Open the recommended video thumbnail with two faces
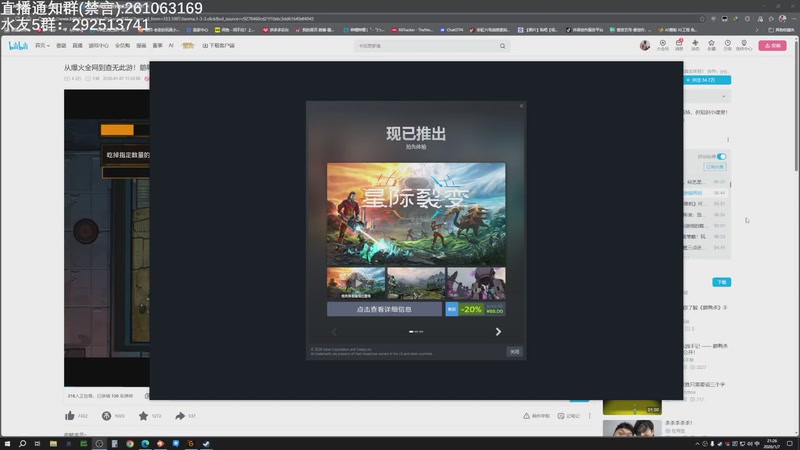800x450 pixels. click(632, 429)
